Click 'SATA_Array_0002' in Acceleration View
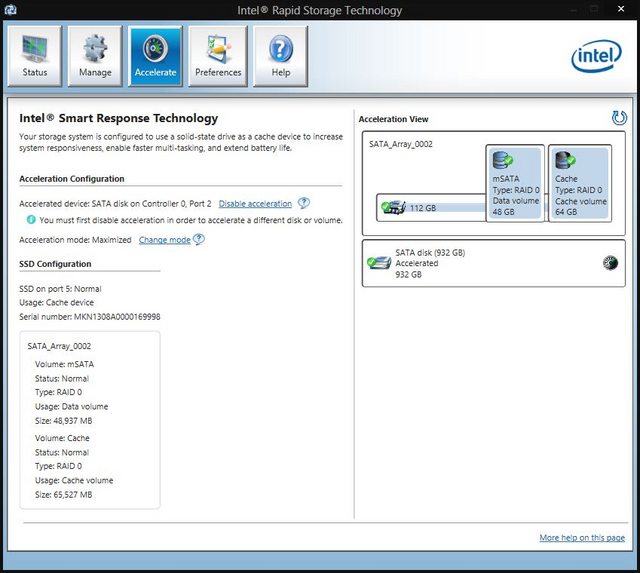This screenshot has width=640, height=573. tap(400, 144)
